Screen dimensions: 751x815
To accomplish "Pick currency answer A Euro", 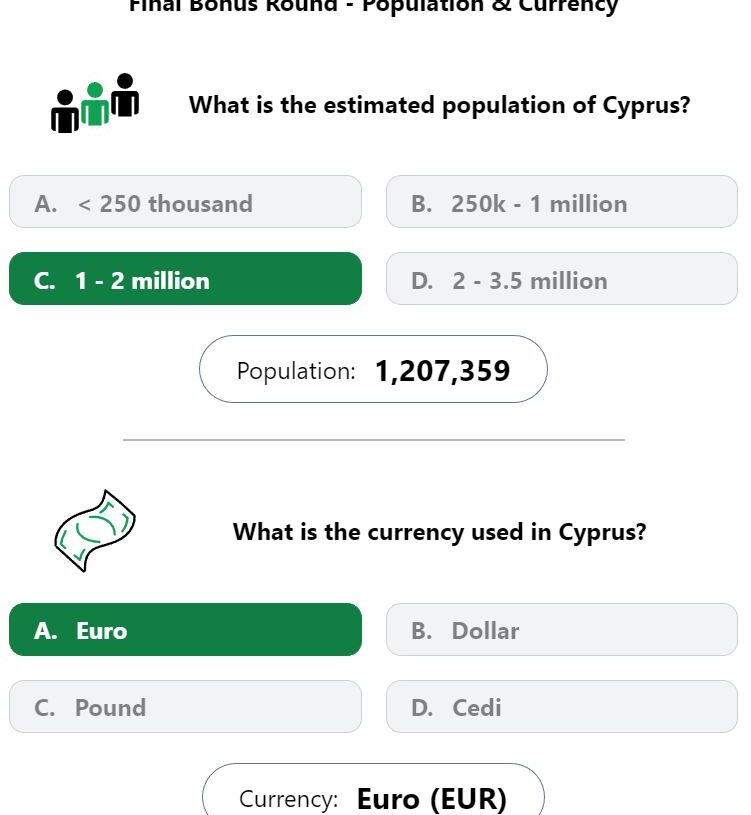I will [x=186, y=629].
